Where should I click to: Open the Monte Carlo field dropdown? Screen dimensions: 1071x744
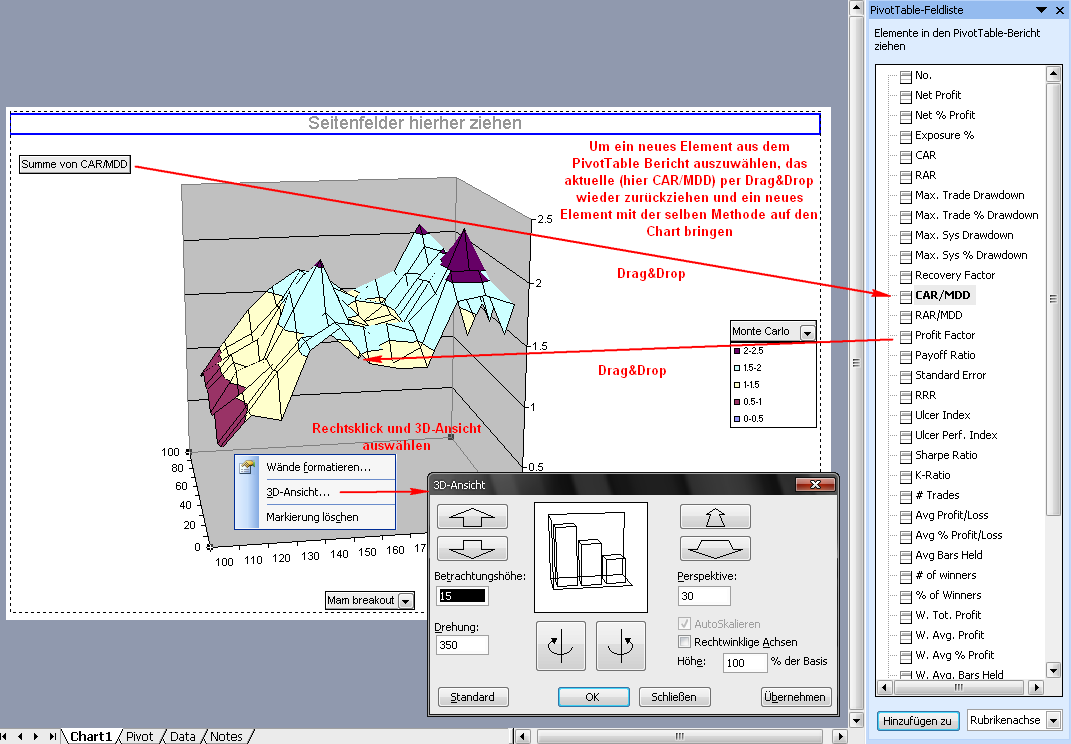coord(807,332)
